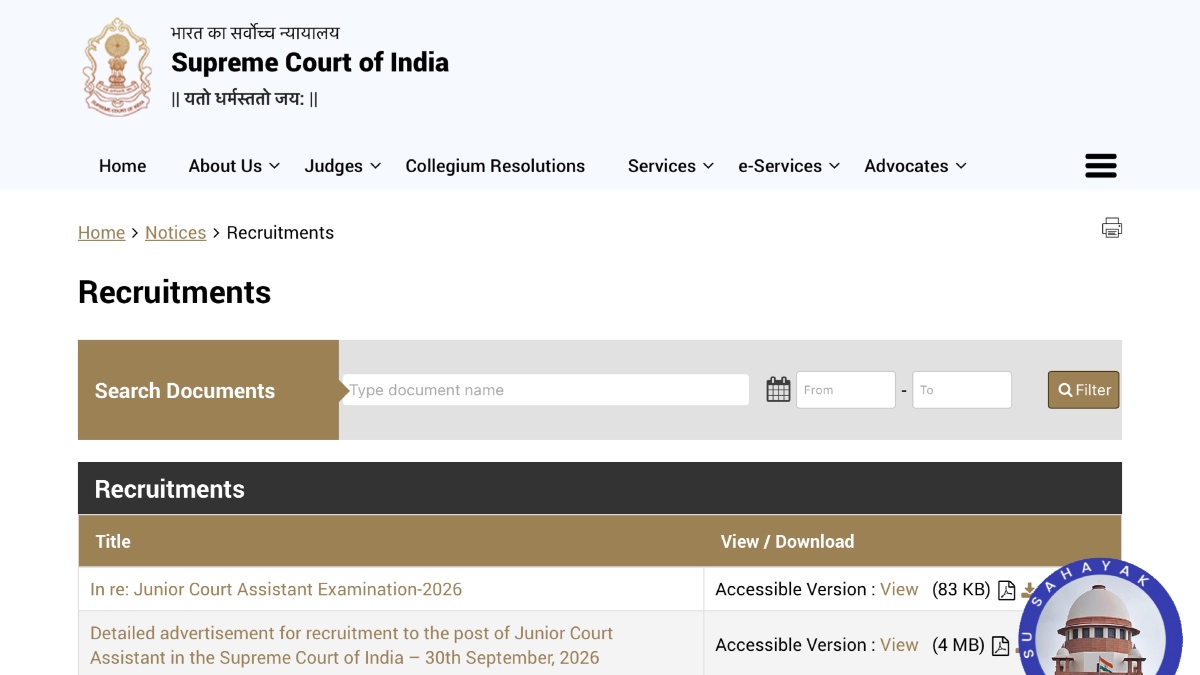Image resolution: width=1200 pixels, height=675 pixels.
Task: Click PDF icon for Junior Court Assistant Examination-2026
Action: 1007,590
